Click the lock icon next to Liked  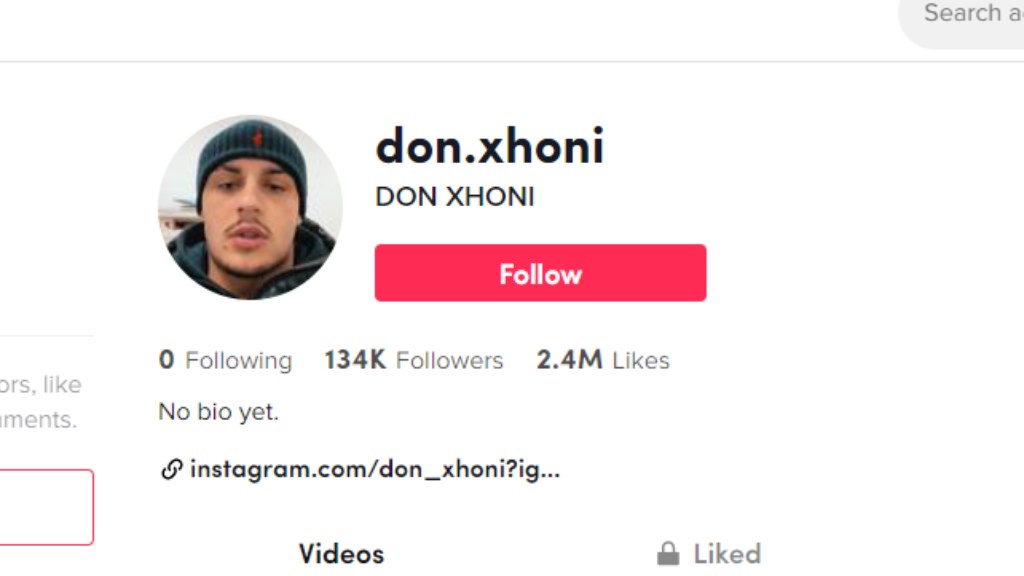click(x=667, y=554)
